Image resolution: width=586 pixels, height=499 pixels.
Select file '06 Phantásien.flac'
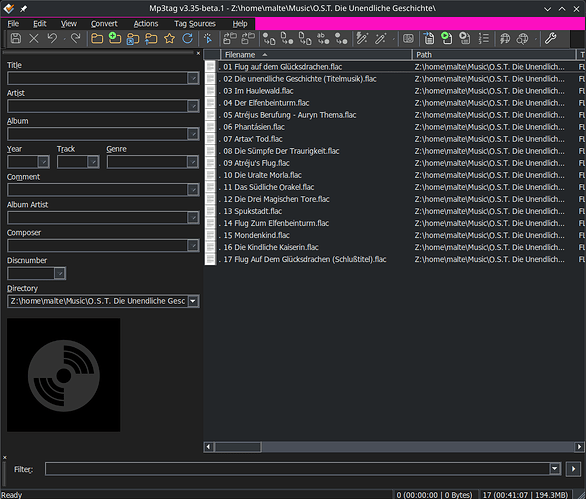coord(254,127)
